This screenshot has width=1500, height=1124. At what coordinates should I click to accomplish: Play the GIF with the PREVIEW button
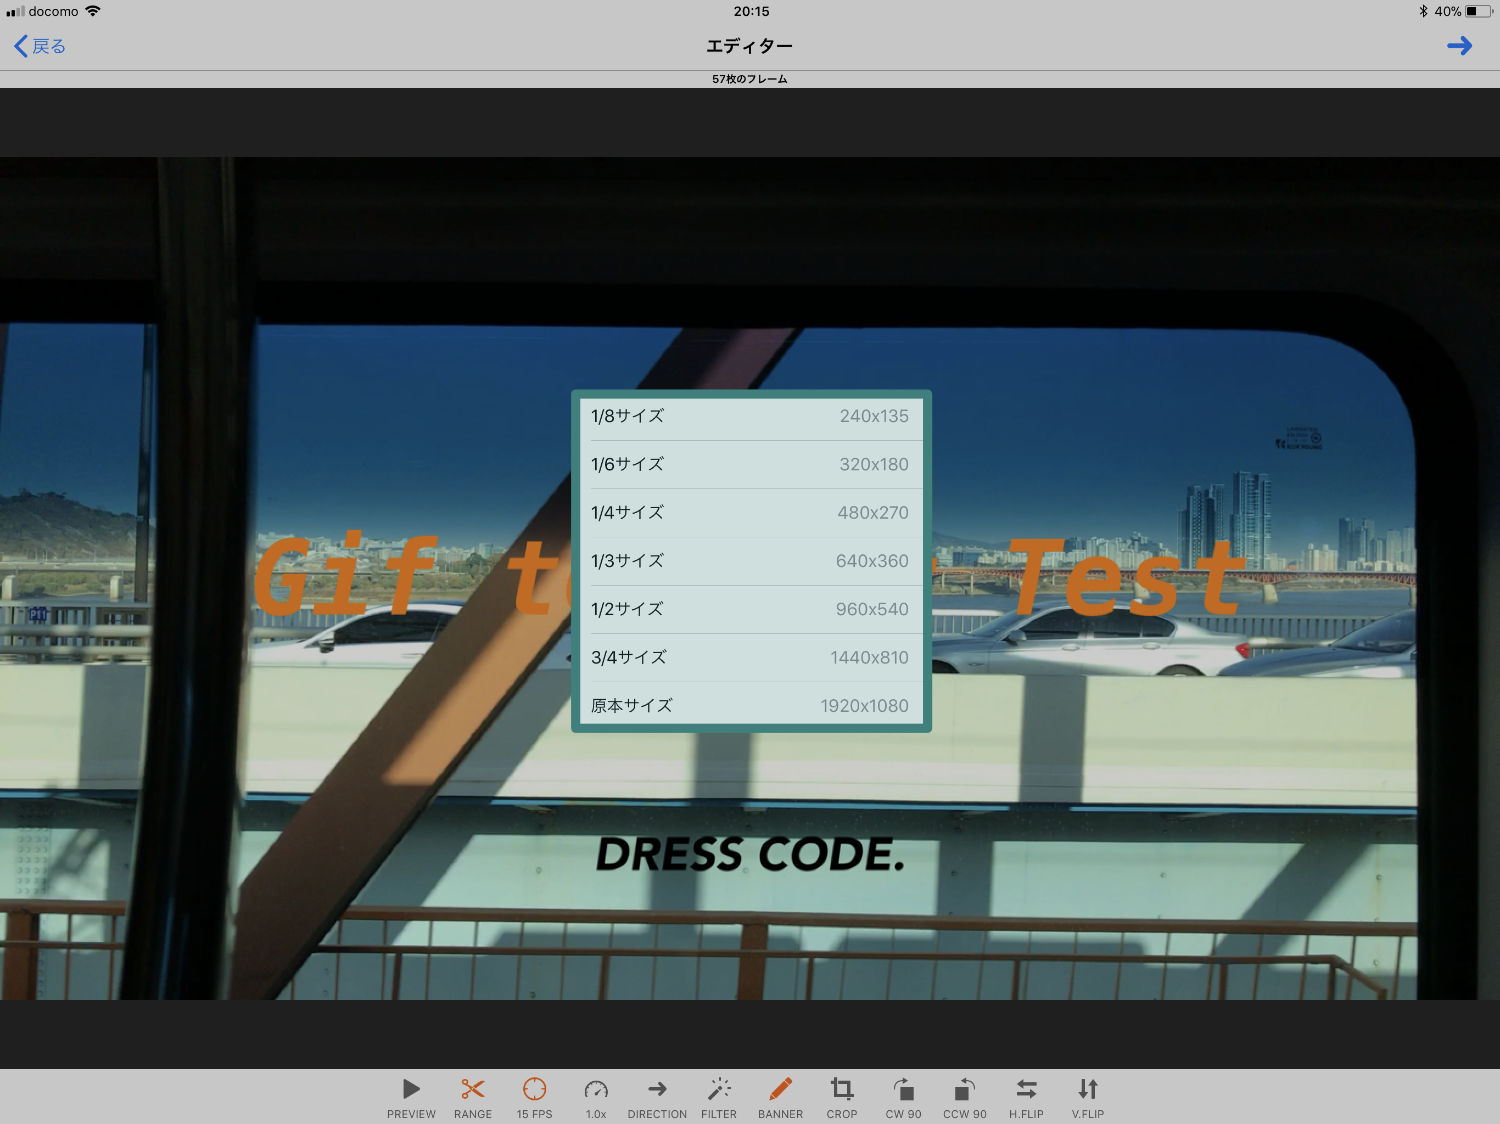pos(411,1097)
